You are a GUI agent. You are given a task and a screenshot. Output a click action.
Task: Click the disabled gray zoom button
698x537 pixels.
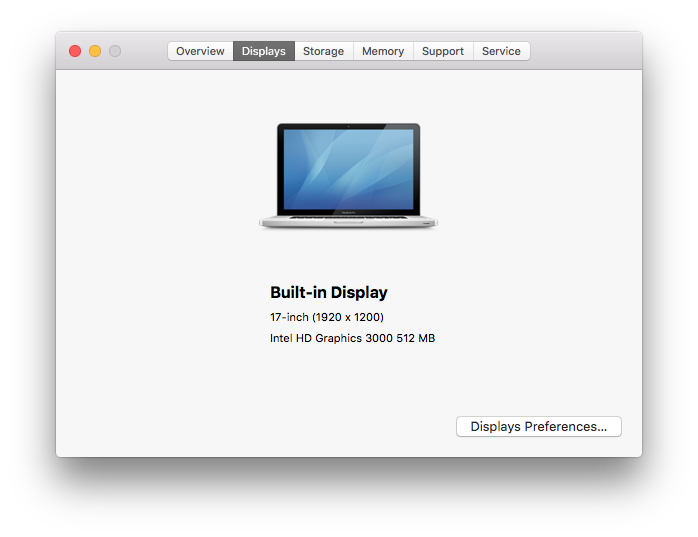point(115,51)
